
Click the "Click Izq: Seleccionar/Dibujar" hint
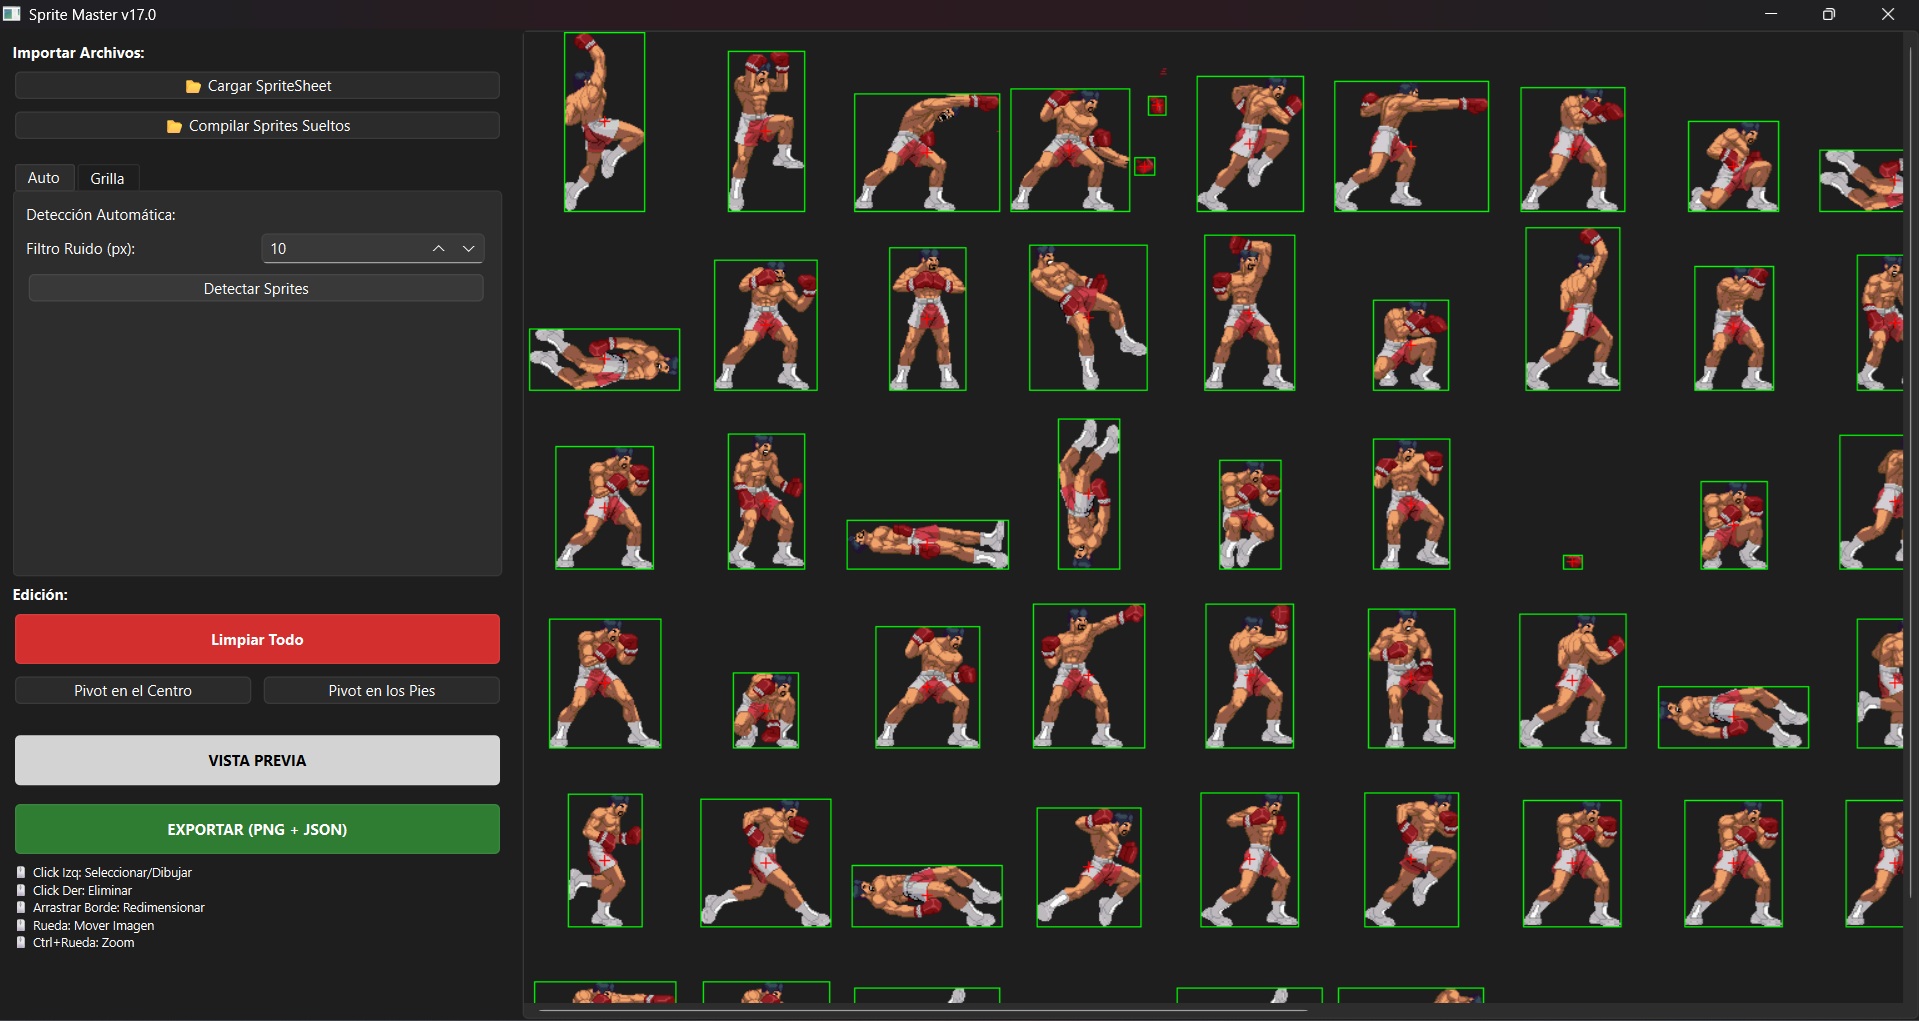pyautogui.click(x=112, y=873)
